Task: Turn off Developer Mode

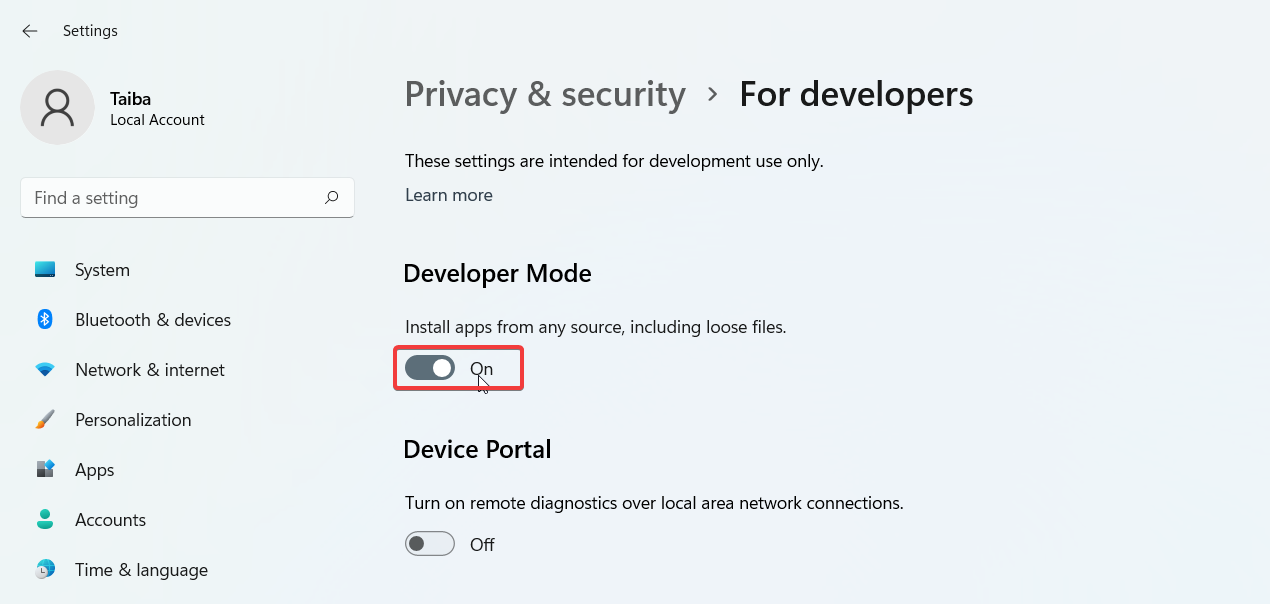Action: click(x=430, y=368)
